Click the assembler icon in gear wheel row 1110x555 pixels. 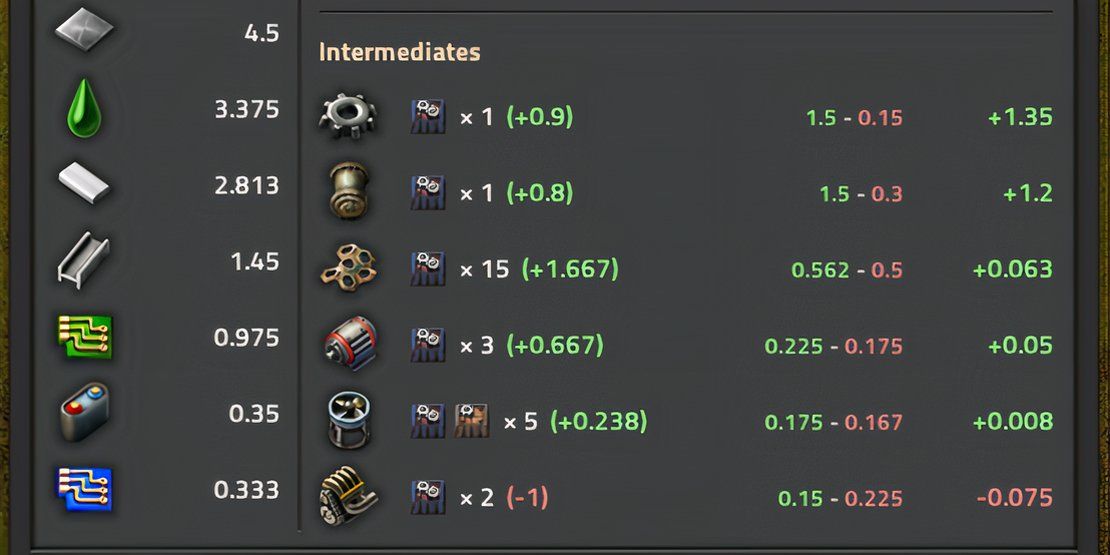pyautogui.click(x=428, y=116)
